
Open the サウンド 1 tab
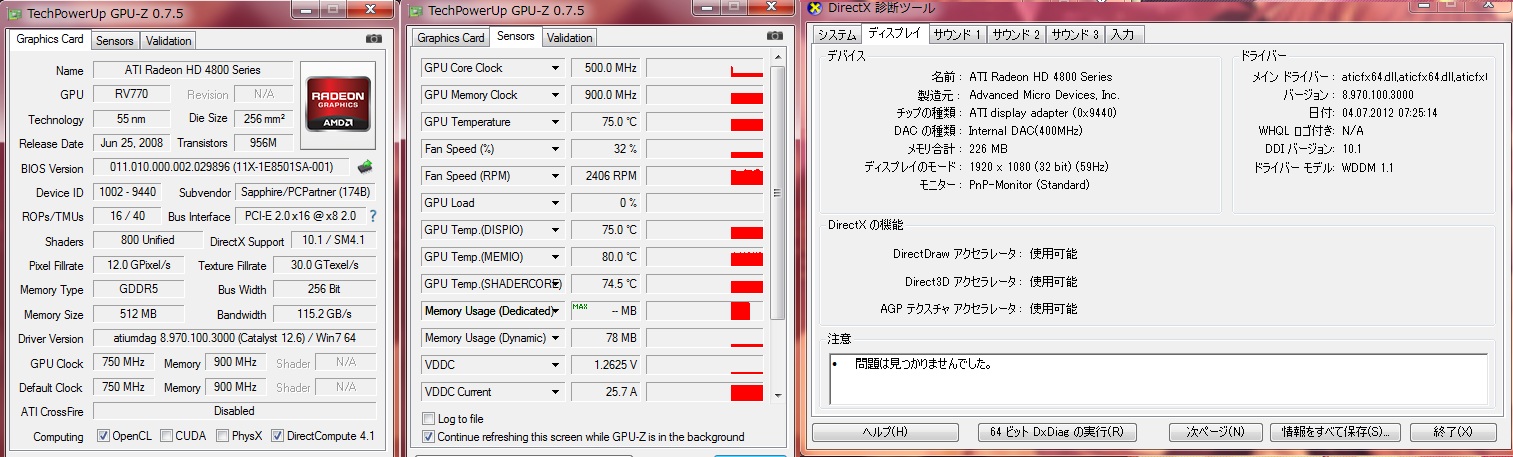pyautogui.click(x=957, y=34)
